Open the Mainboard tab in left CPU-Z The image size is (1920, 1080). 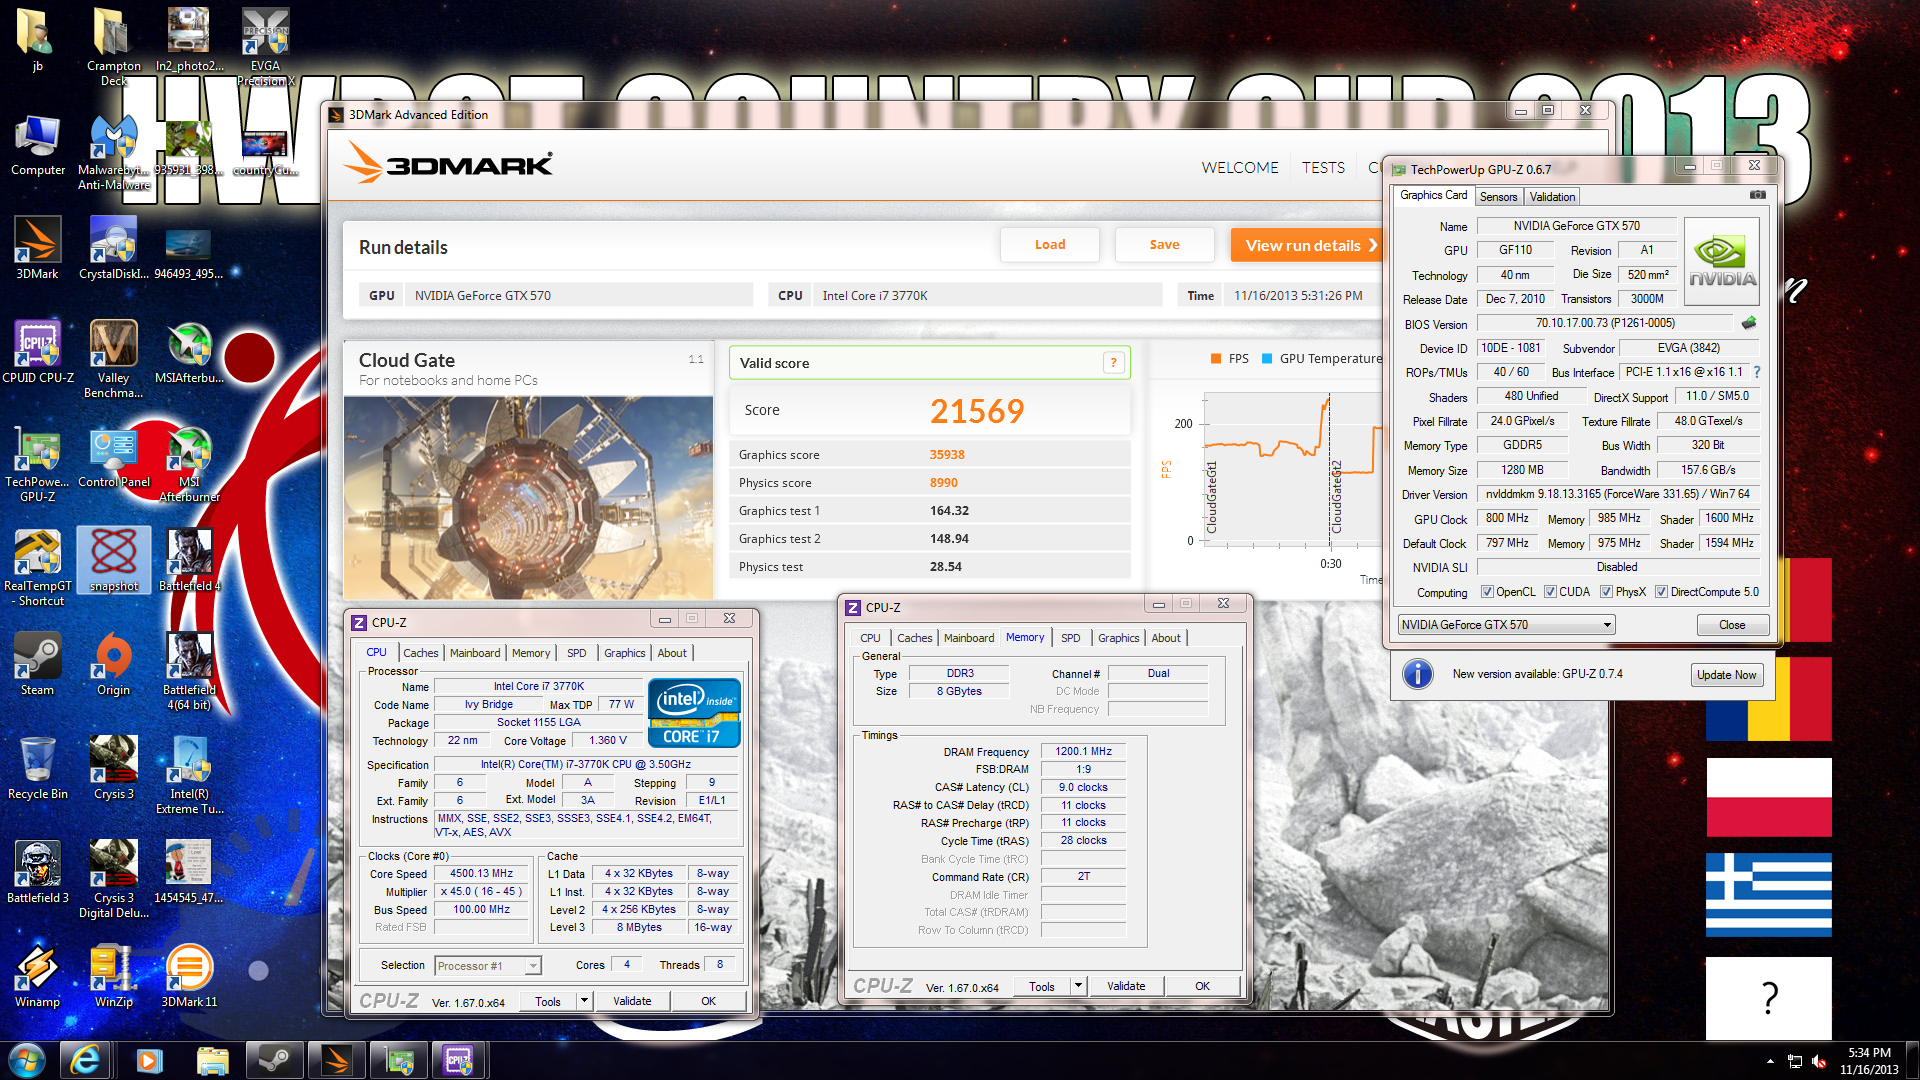pyautogui.click(x=475, y=653)
